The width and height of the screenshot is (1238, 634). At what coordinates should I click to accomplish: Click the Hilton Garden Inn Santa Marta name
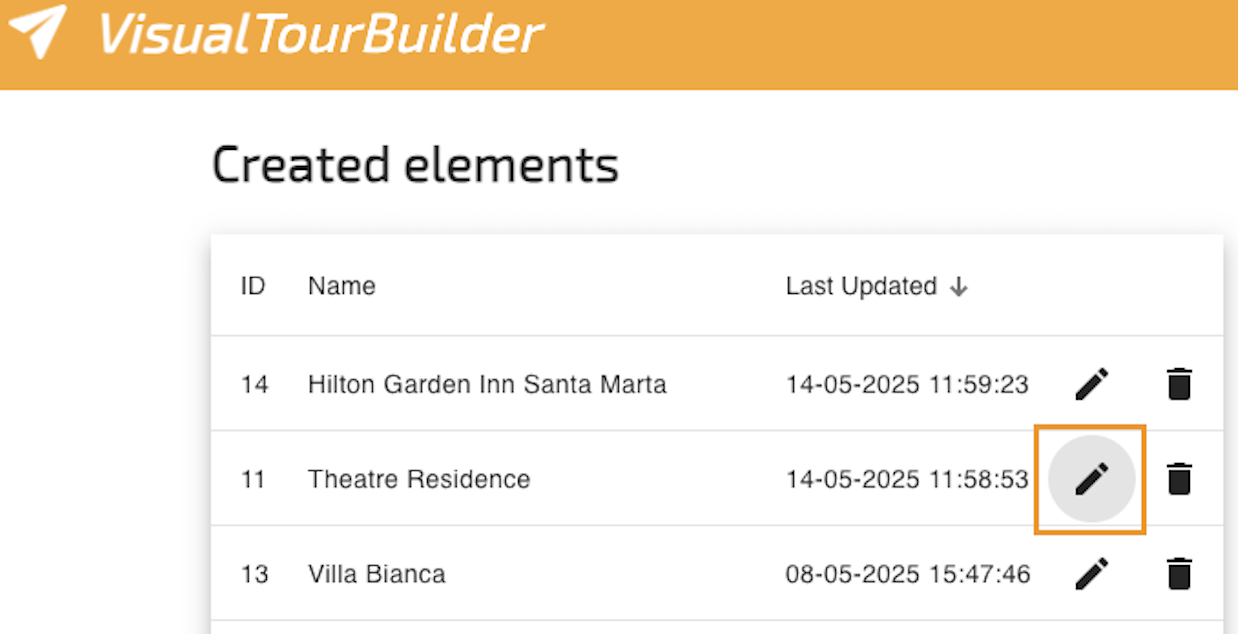[487, 384]
